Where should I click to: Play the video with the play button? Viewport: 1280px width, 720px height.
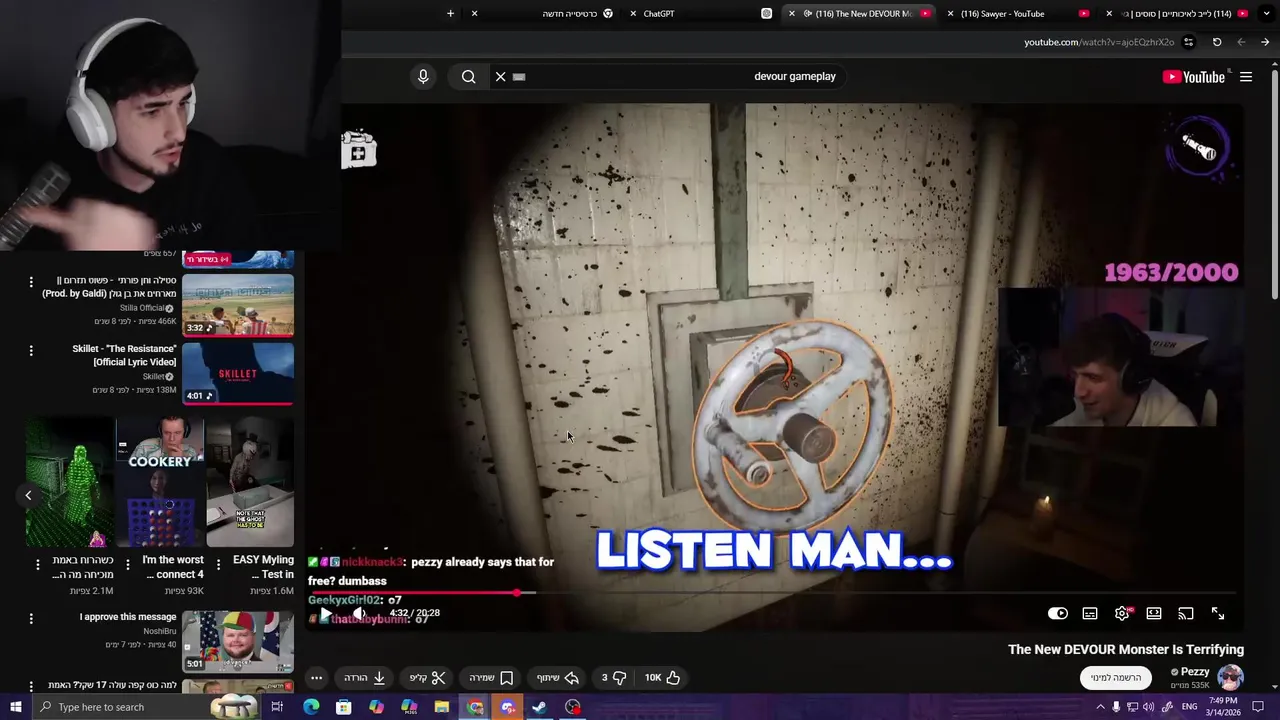325,613
